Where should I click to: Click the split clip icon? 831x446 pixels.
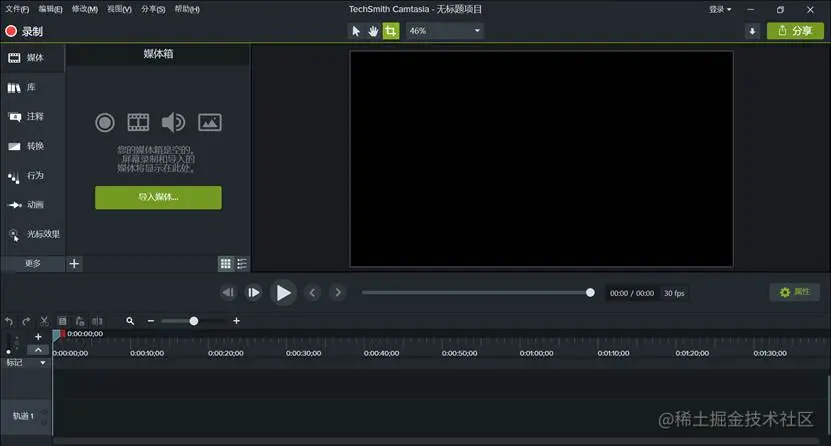pos(98,321)
